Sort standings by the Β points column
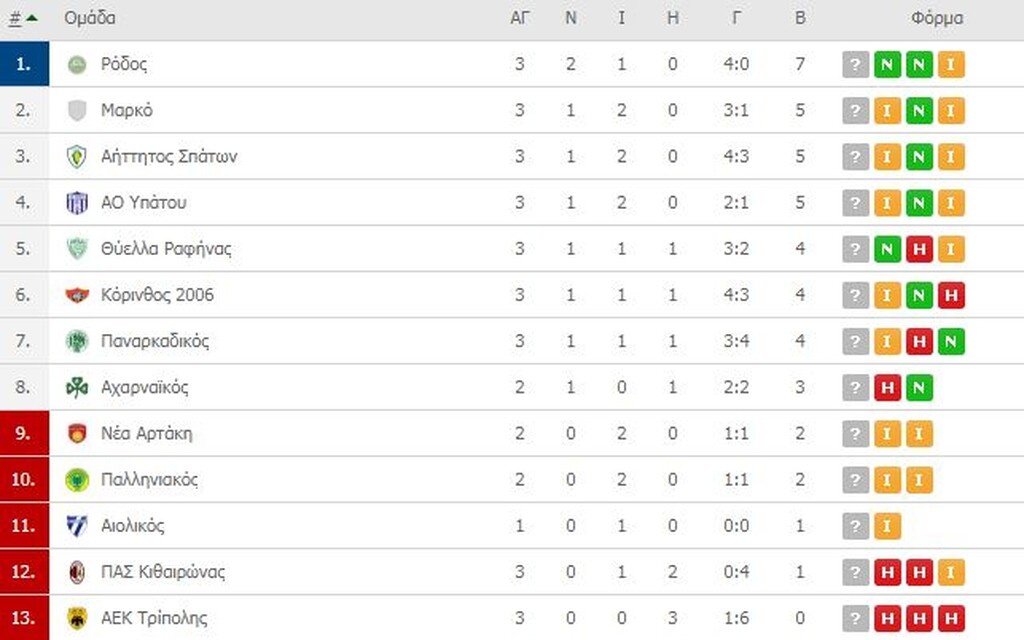The height and width of the screenshot is (640, 1024). [800, 18]
